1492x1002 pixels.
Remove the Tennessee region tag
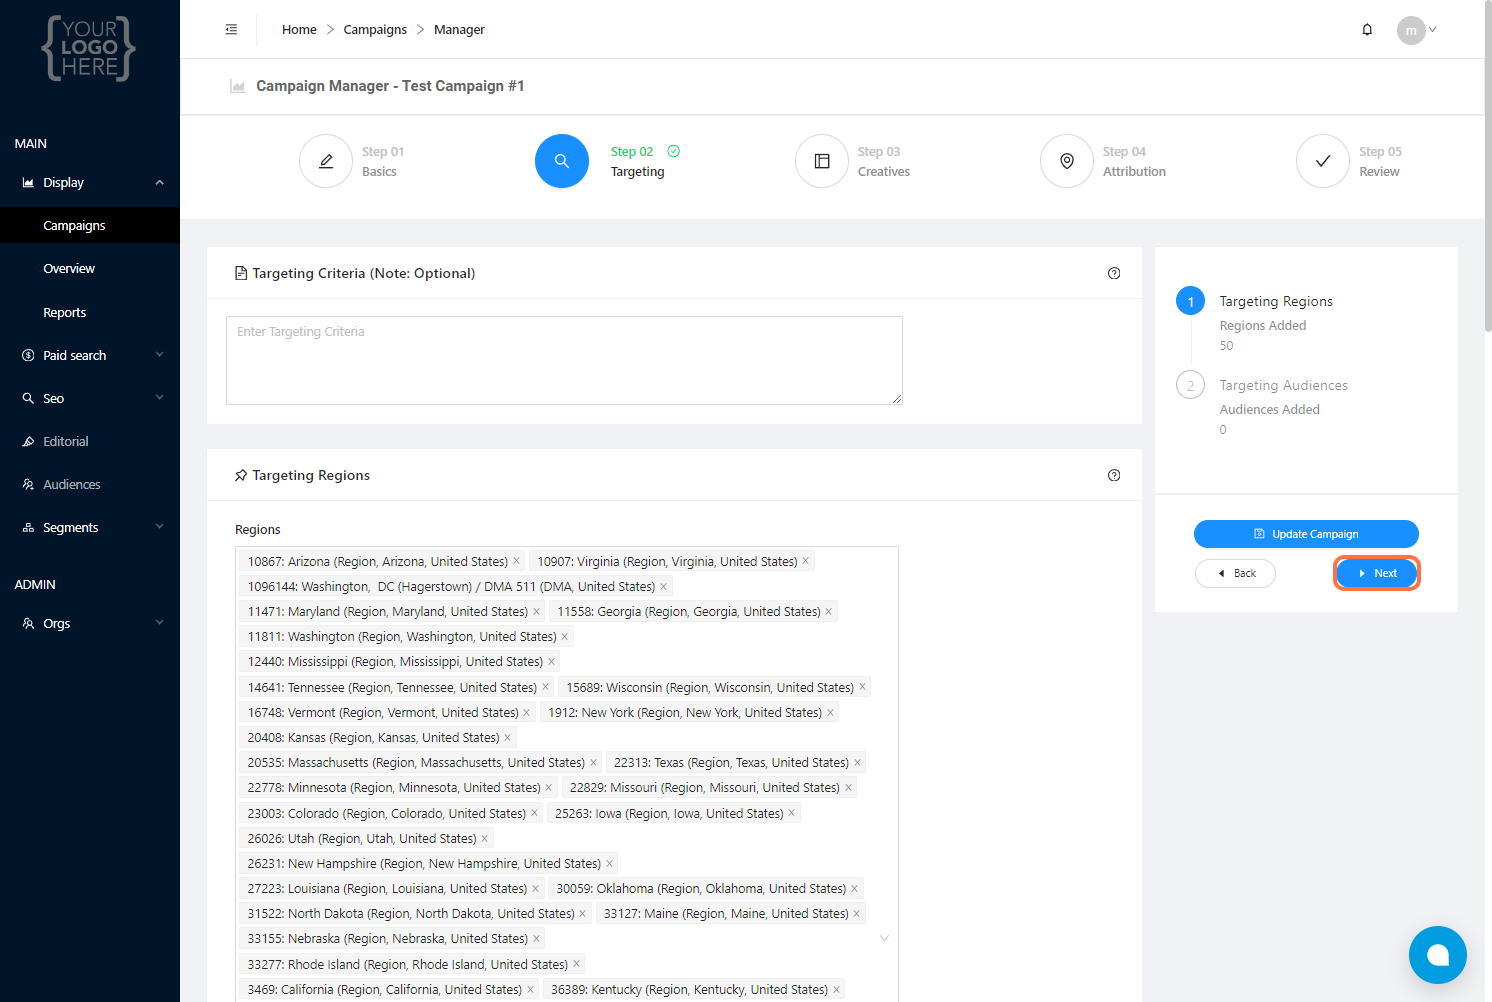(545, 687)
